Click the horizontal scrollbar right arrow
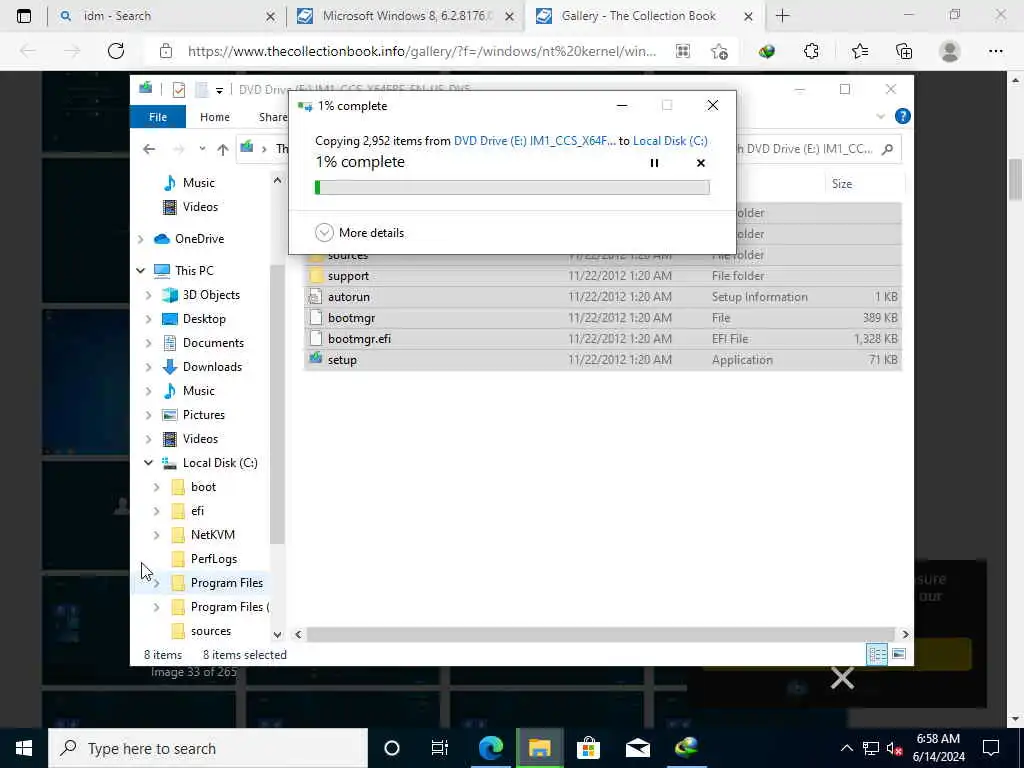This screenshot has height=768, width=1024. pos(905,634)
